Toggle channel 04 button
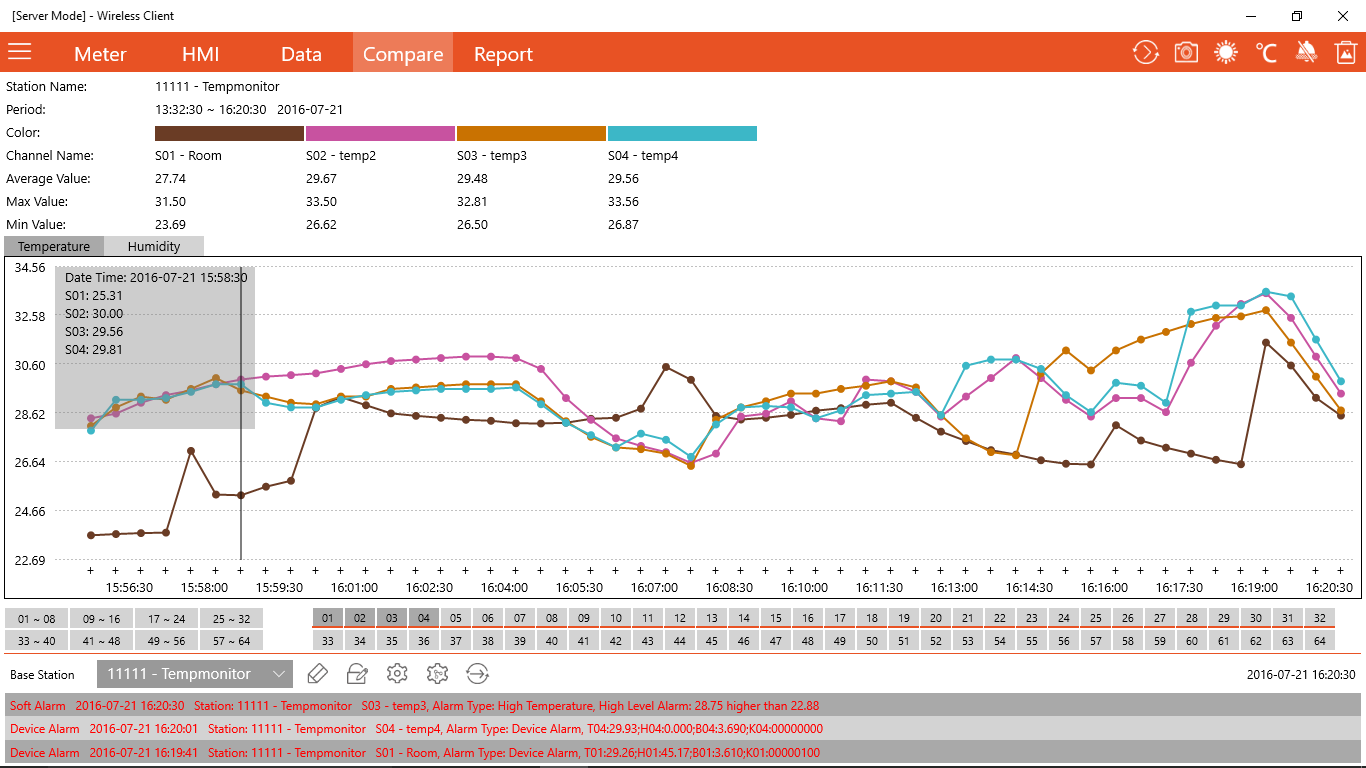The width and height of the screenshot is (1366, 768). (424, 618)
